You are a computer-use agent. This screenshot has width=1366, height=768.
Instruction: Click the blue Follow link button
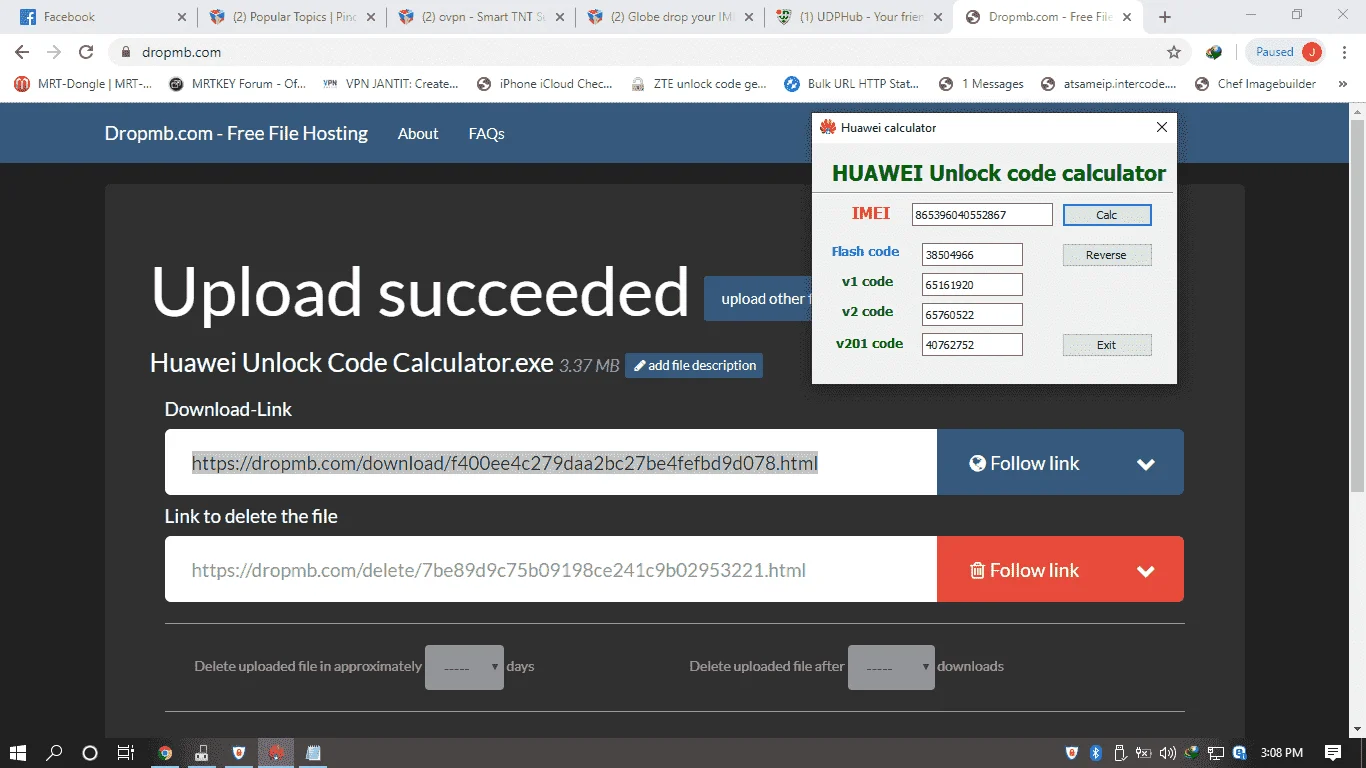pos(1023,463)
